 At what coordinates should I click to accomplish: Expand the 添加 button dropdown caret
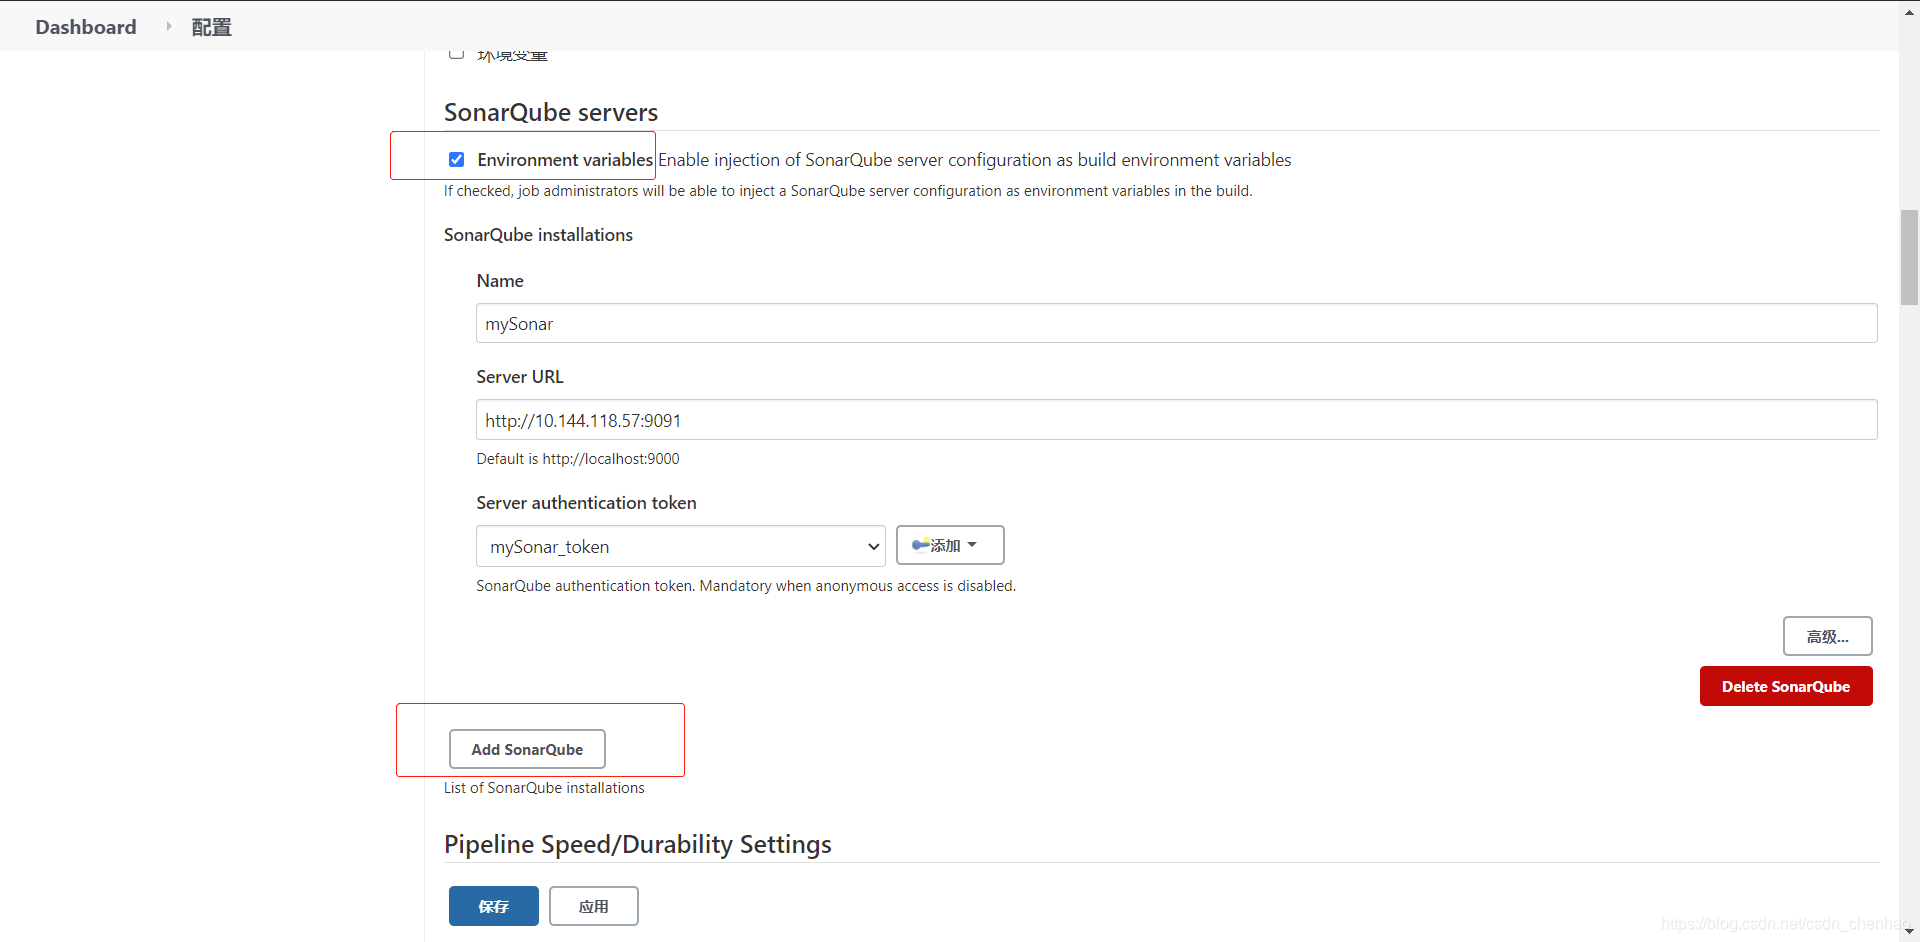coord(972,545)
